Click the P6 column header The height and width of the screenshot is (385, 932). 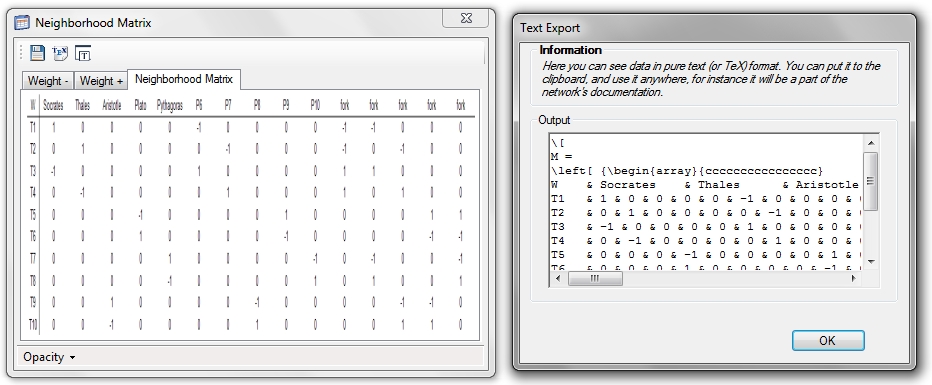(199, 105)
